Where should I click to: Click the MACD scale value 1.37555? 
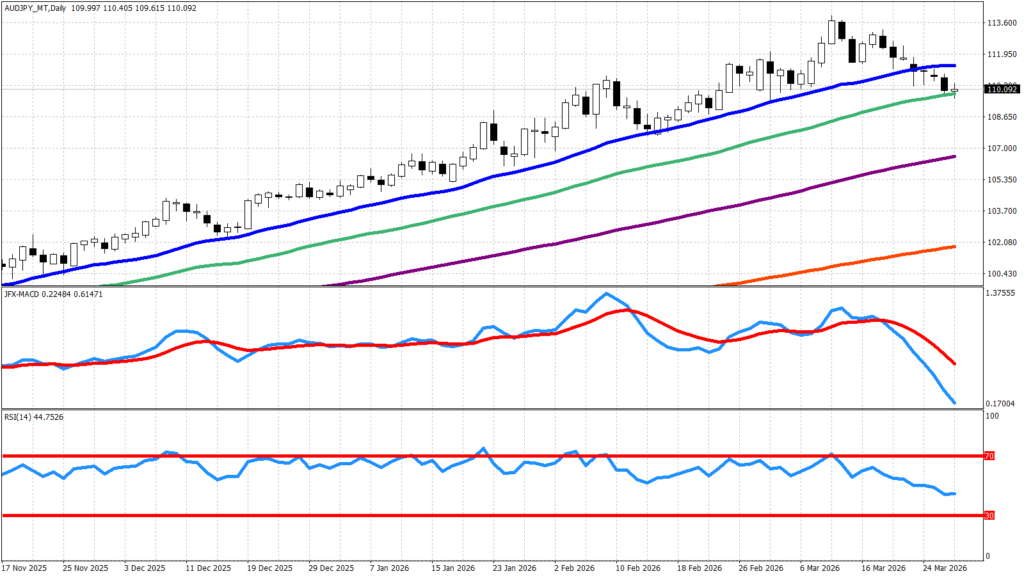click(x=1002, y=294)
